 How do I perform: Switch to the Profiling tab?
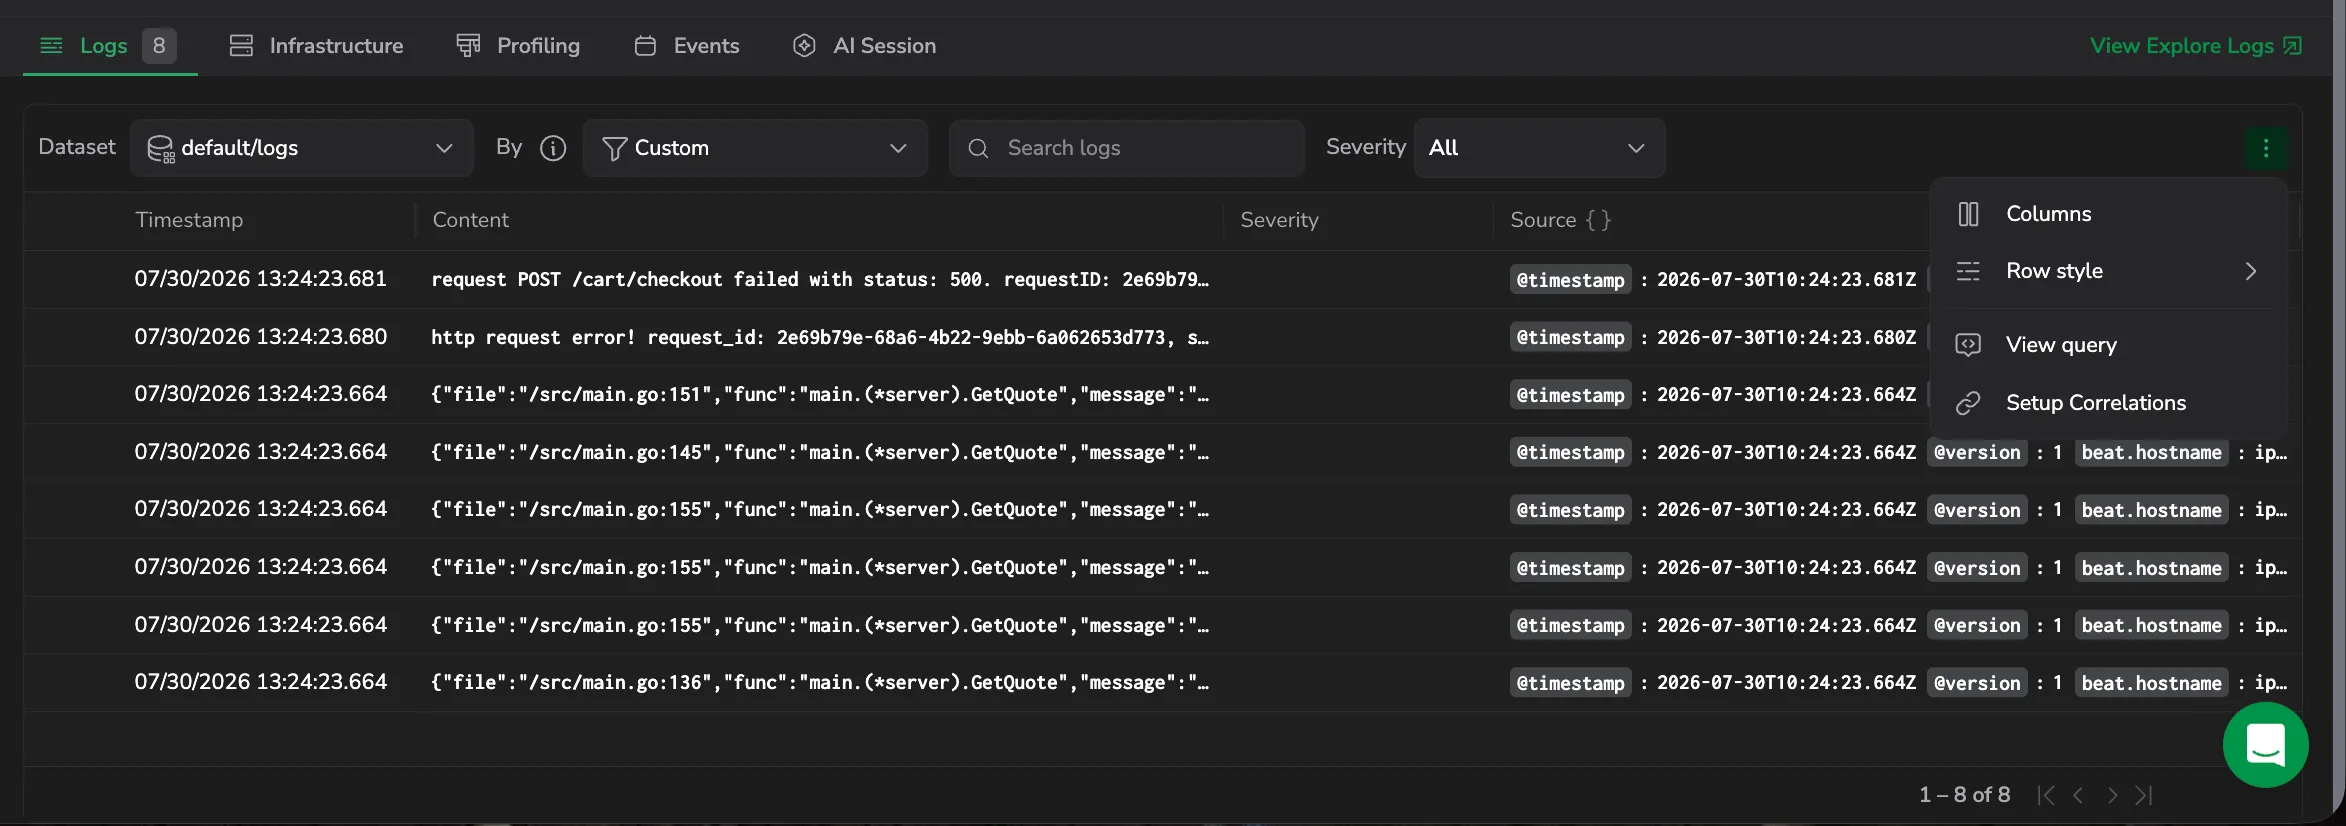point(518,46)
